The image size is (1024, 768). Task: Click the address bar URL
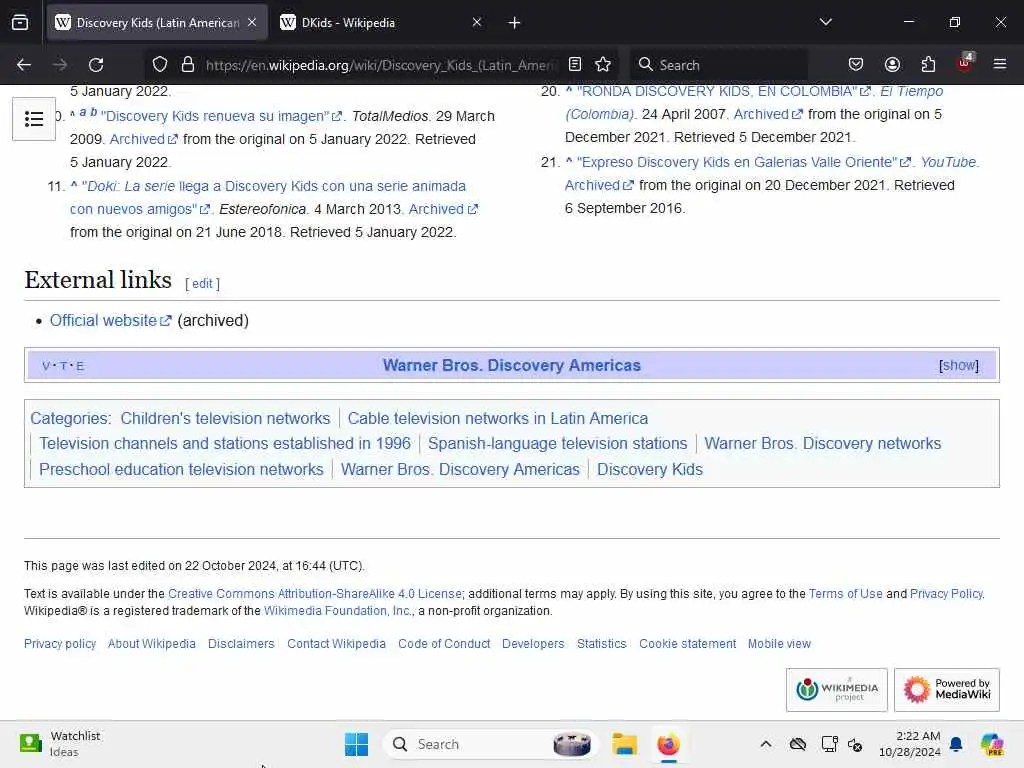(381, 65)
